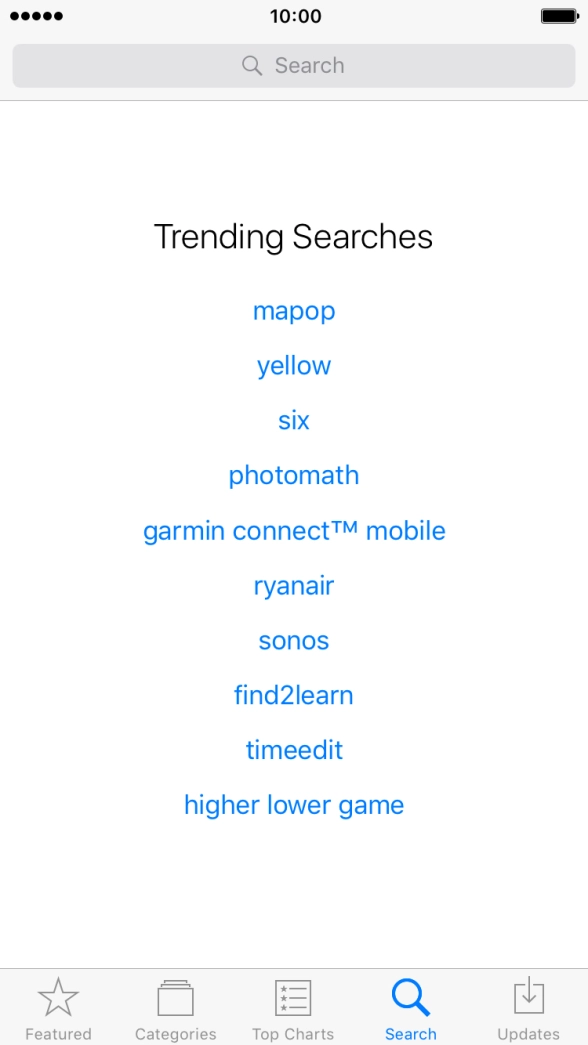The height and width of the screenshot is (1045, 588).
Task: Switch to the Top Charts tab
Action: pyautogui.click(x=293, y=1008)
